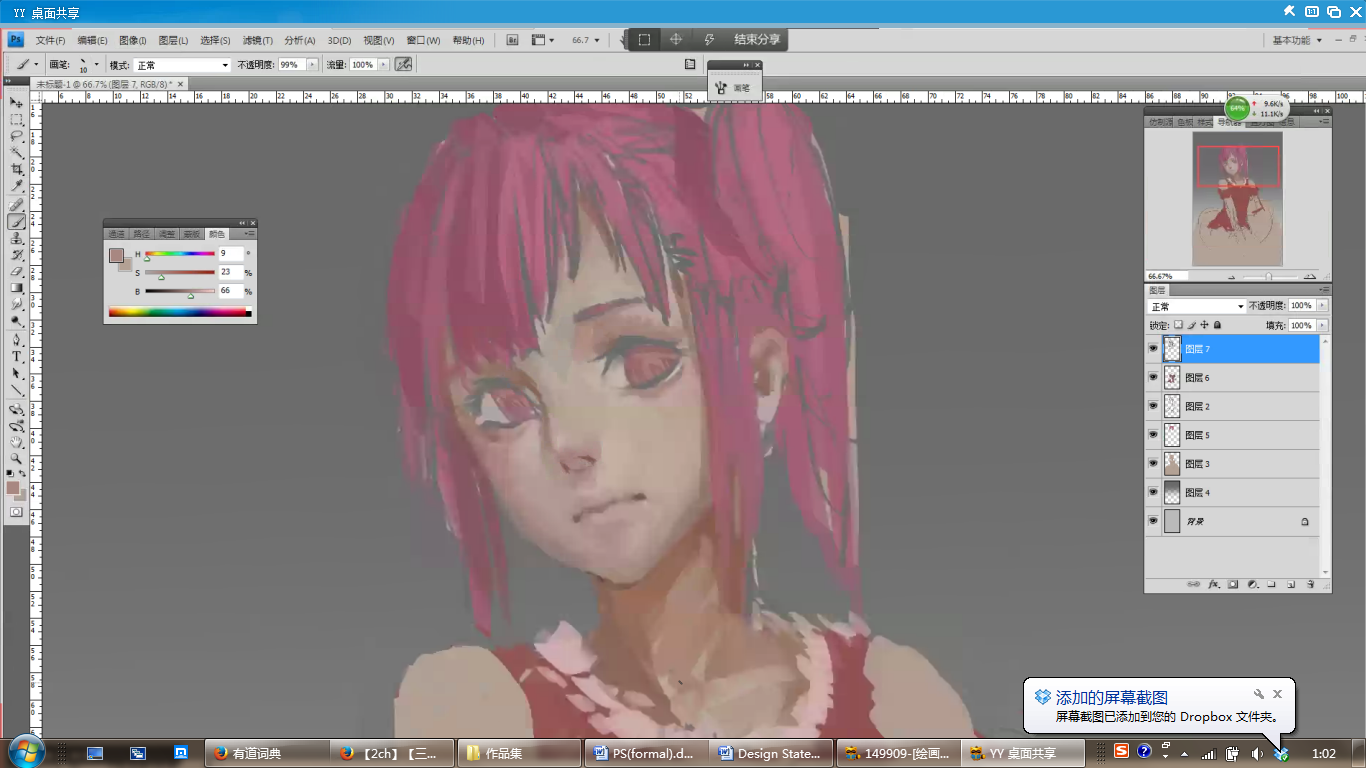The image size is (1366, 768).
Task: Open the 滤镜(T) menu
Action: tap(258, 40)
